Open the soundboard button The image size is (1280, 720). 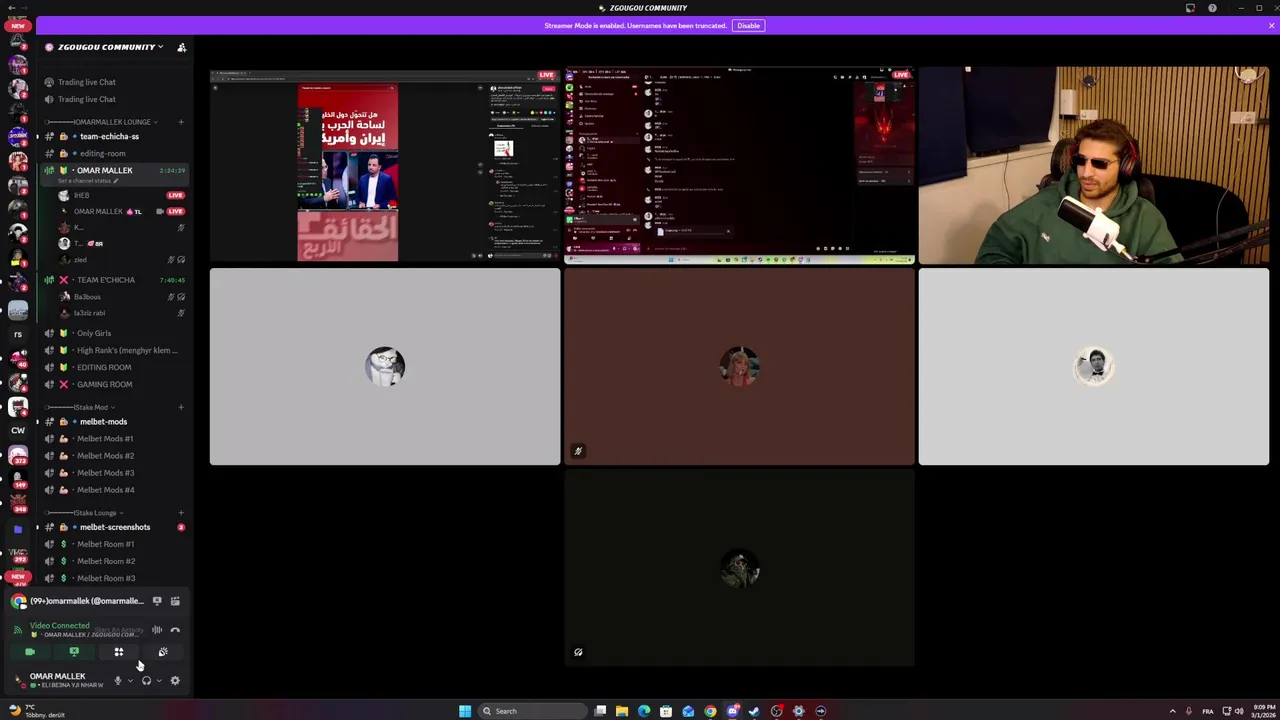click(163, 652)
